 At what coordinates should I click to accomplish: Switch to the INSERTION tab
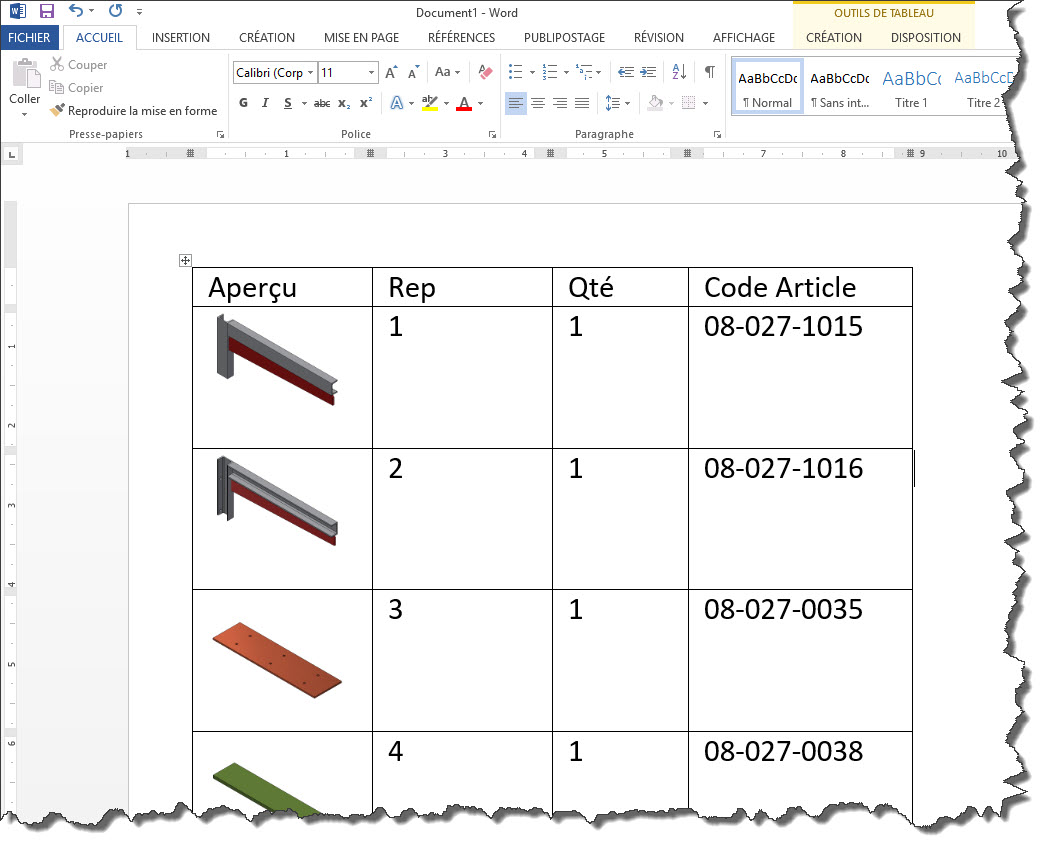tap(181, 38)
